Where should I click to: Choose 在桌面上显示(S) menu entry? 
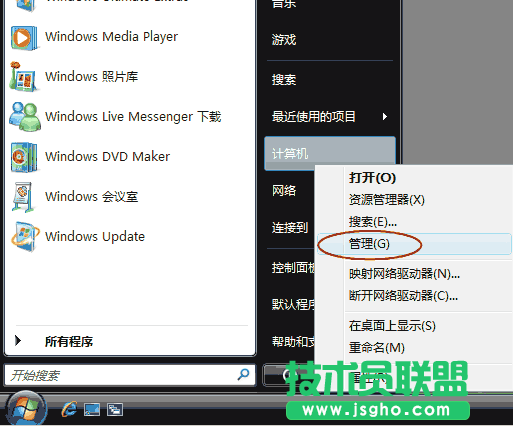point(392,326)
